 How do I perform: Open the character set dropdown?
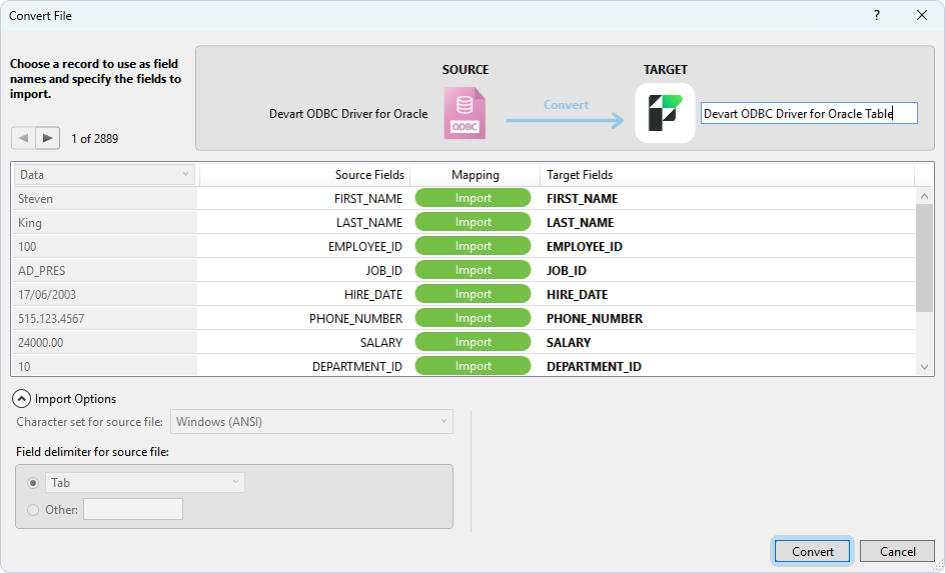tap(312, 422)
